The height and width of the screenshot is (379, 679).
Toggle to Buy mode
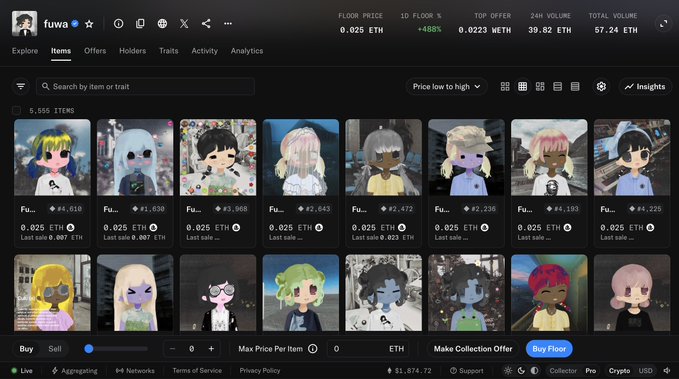point(26,349)
